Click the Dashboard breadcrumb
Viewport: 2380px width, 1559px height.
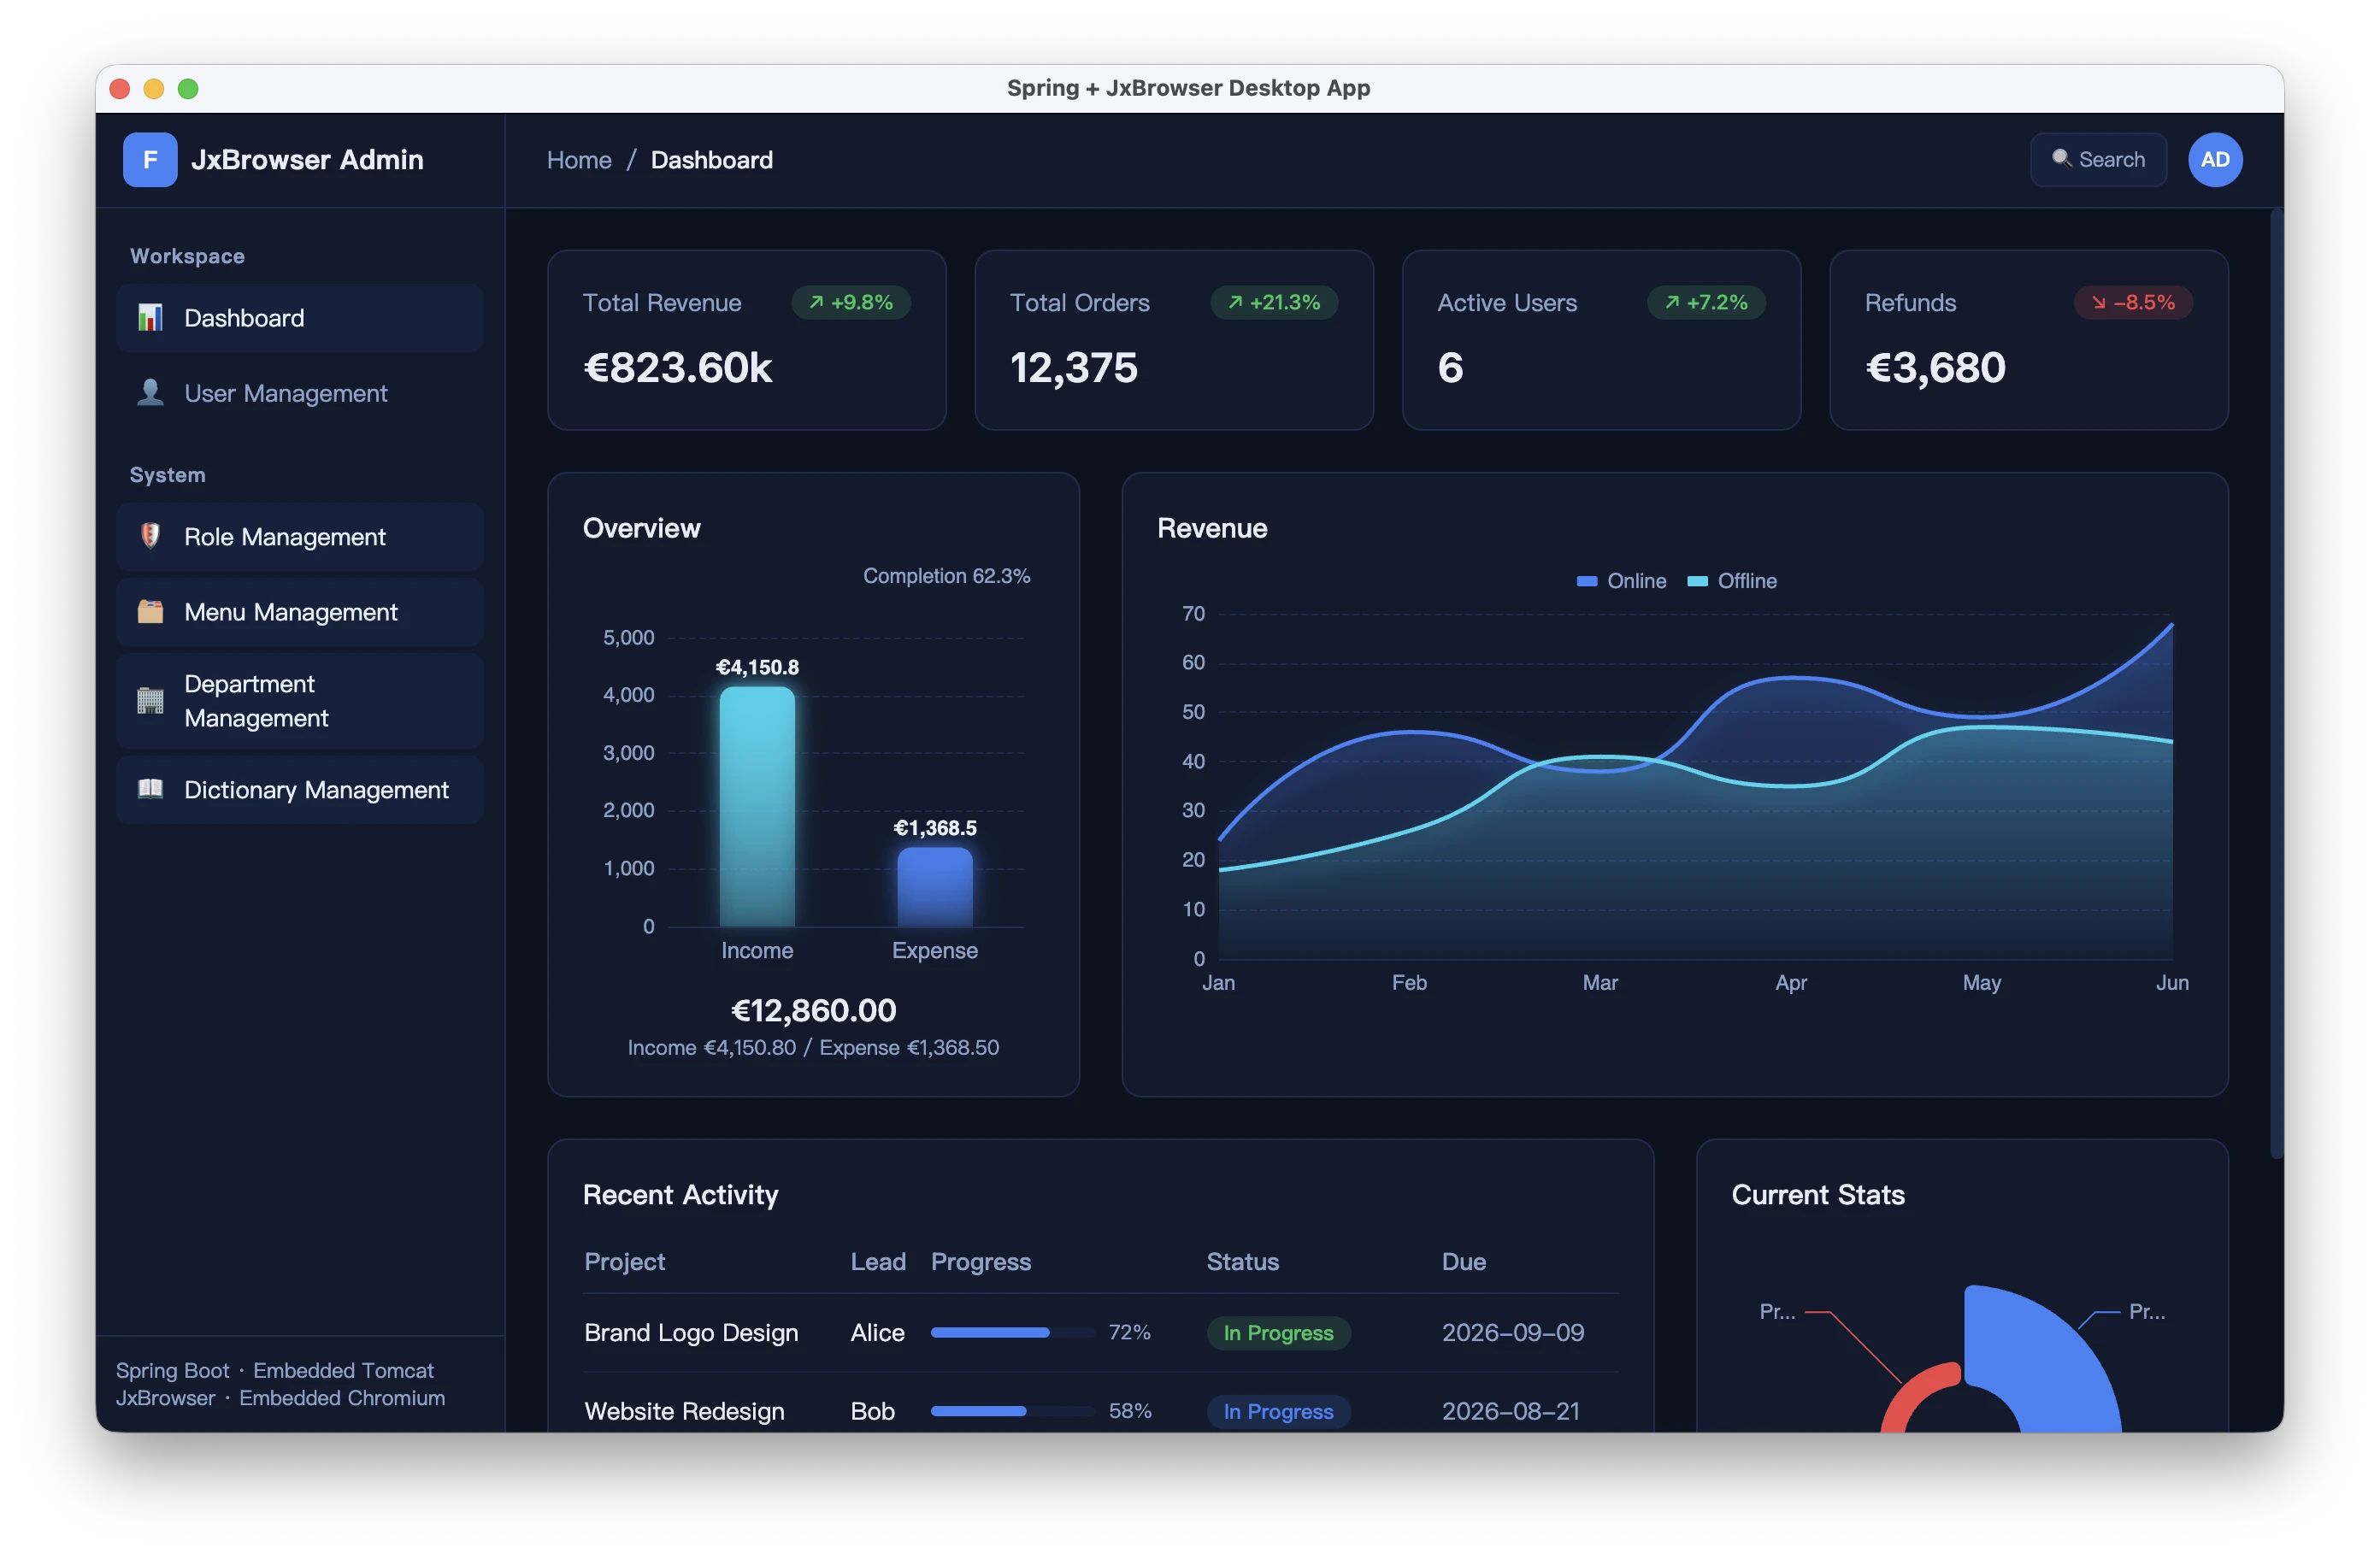[712, 160]
